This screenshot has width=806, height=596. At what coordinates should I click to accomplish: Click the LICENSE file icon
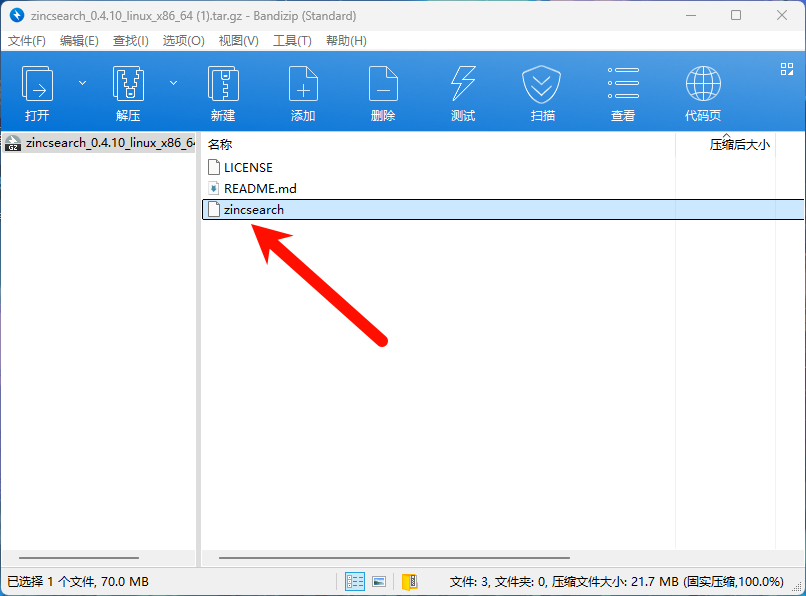[214, 167]
